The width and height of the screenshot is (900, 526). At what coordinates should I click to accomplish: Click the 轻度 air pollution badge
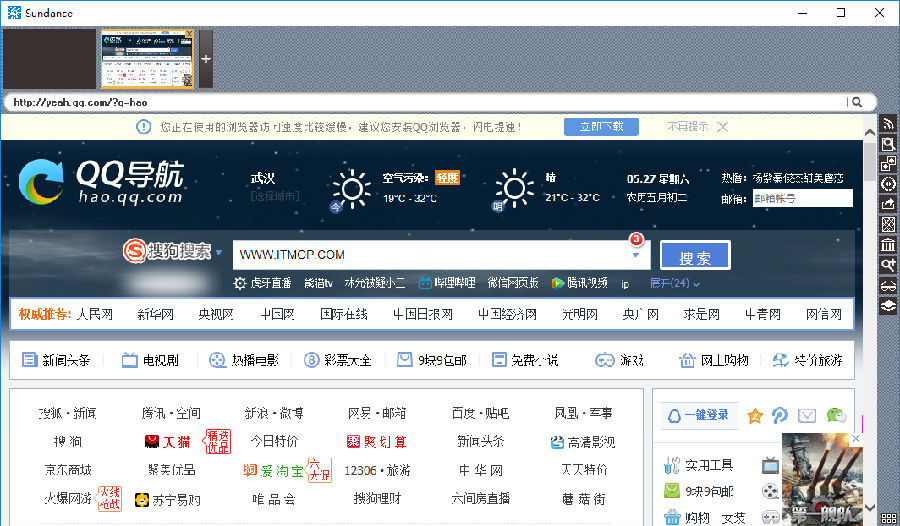coord(447,177)
